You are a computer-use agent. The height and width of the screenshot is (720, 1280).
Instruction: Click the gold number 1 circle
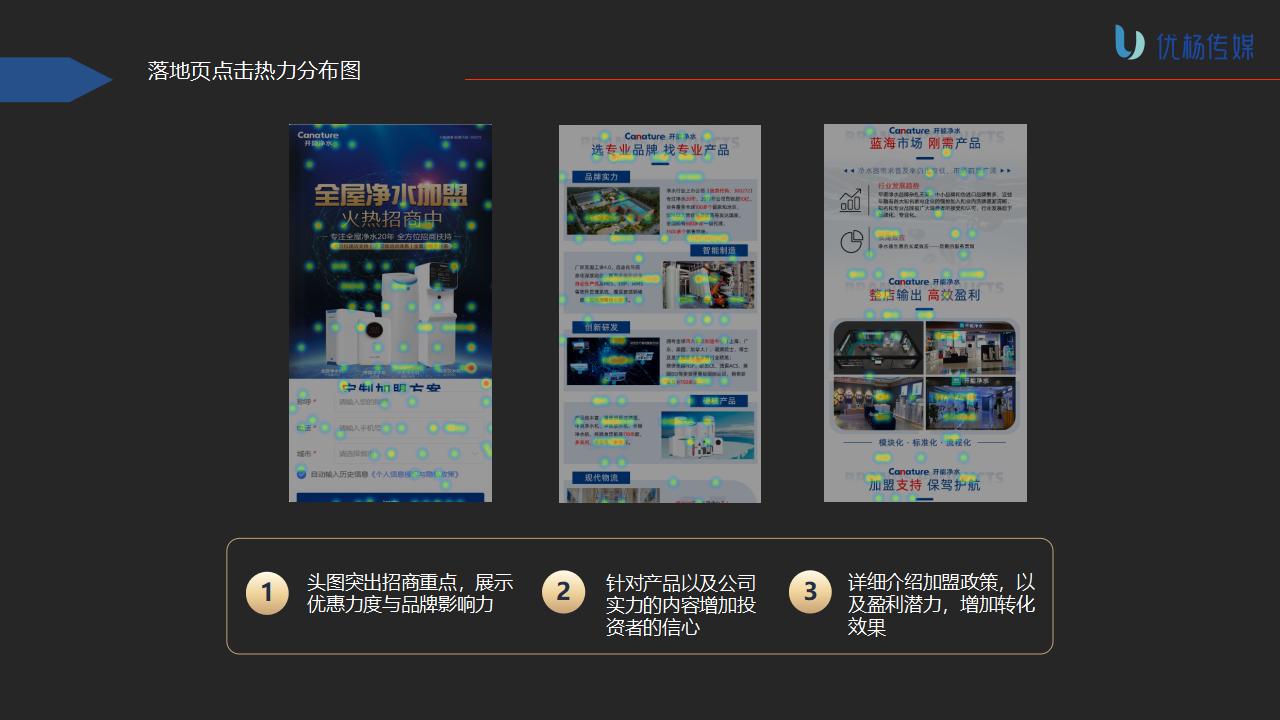tap(267, 593)
